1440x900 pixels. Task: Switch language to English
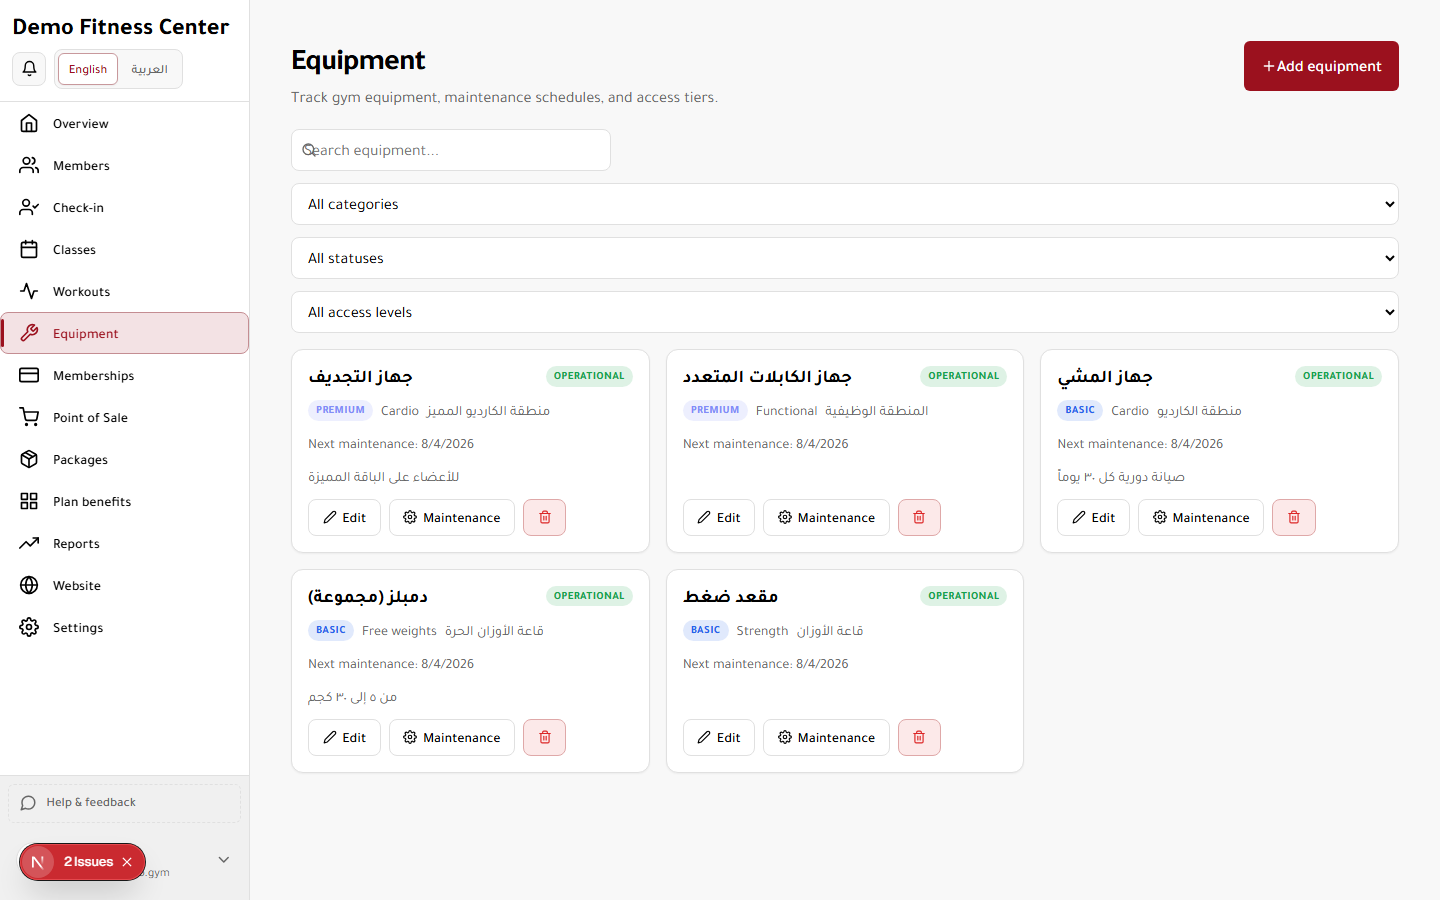[x=88, y=69]
